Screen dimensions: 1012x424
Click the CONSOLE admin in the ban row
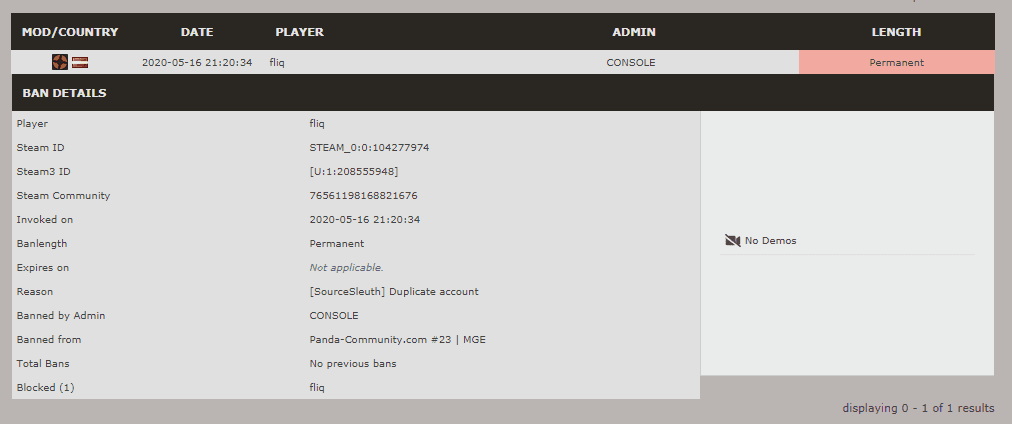631,62
